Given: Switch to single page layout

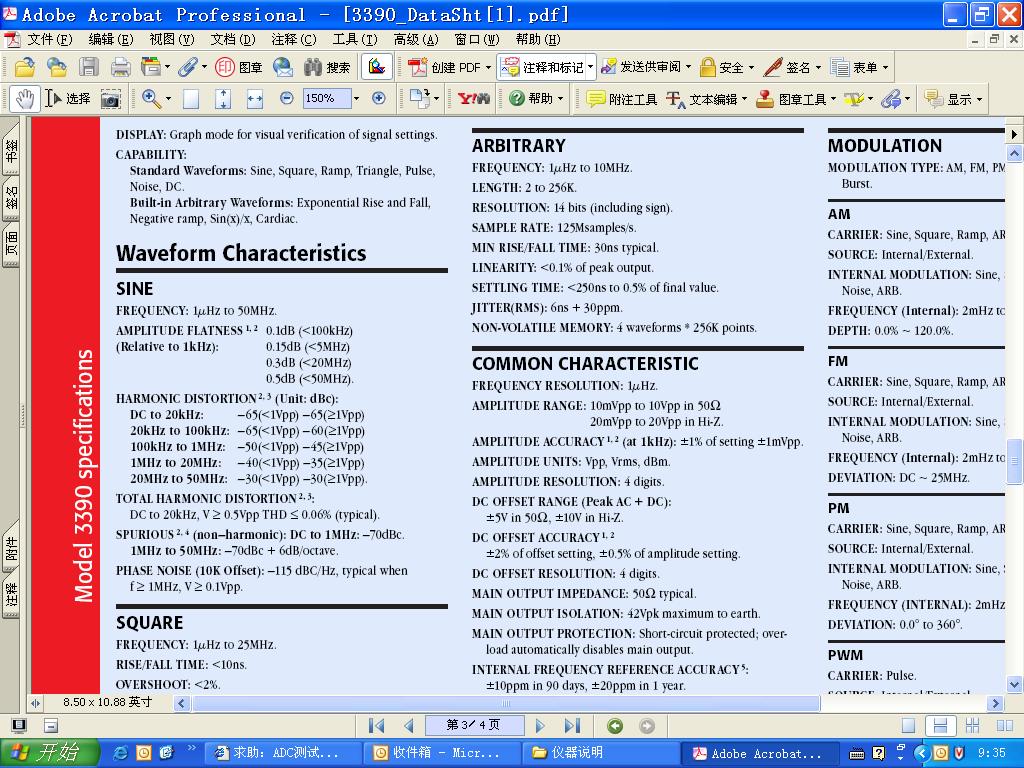Looking at the screenshot, I should (x=908, y=726).
